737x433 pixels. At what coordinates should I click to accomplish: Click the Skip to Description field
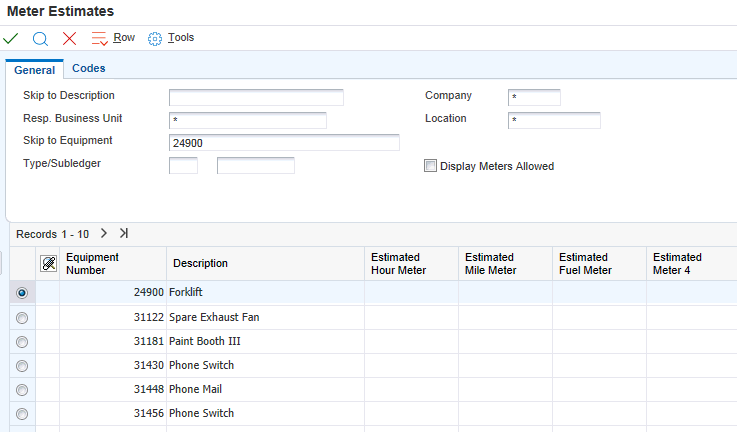(x=256, y=97)
